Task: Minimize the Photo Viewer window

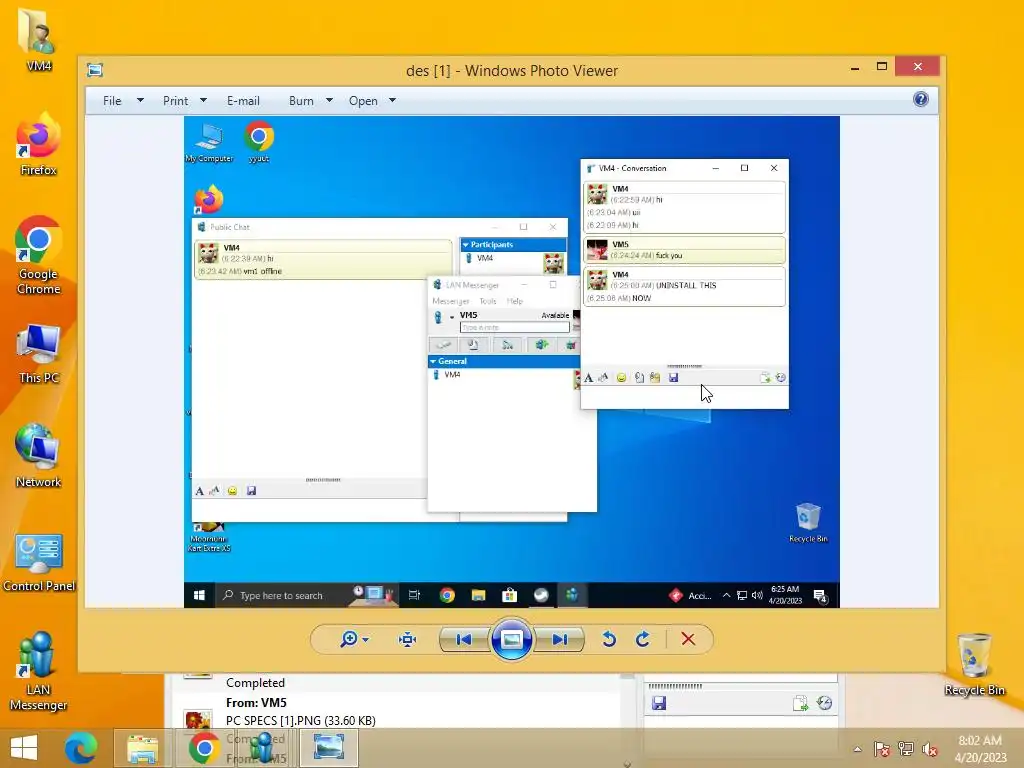Action: click(855, 67)
